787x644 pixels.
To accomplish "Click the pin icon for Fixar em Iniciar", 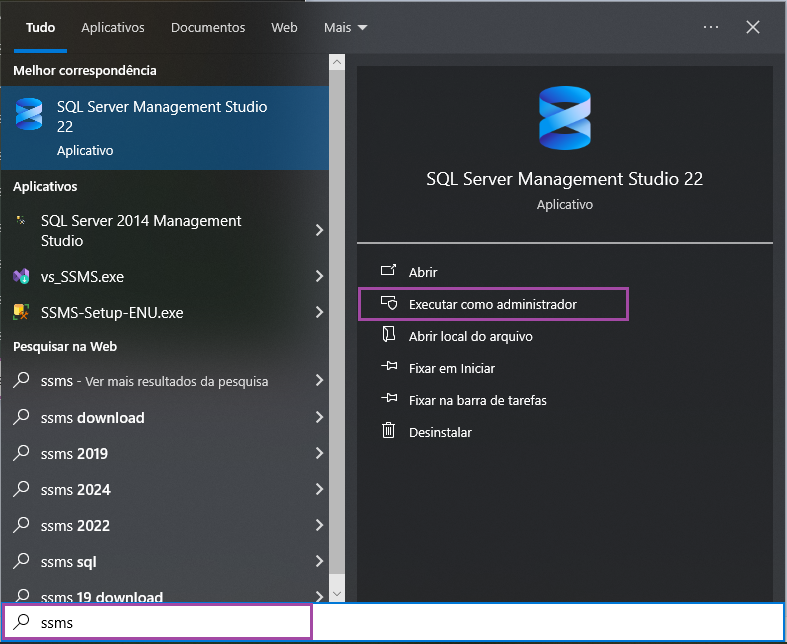I will coord(389,368).
